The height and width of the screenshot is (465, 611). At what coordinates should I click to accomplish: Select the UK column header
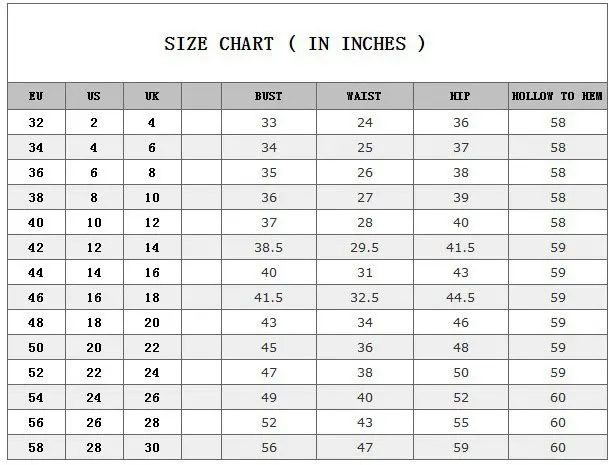coord(152,96)
